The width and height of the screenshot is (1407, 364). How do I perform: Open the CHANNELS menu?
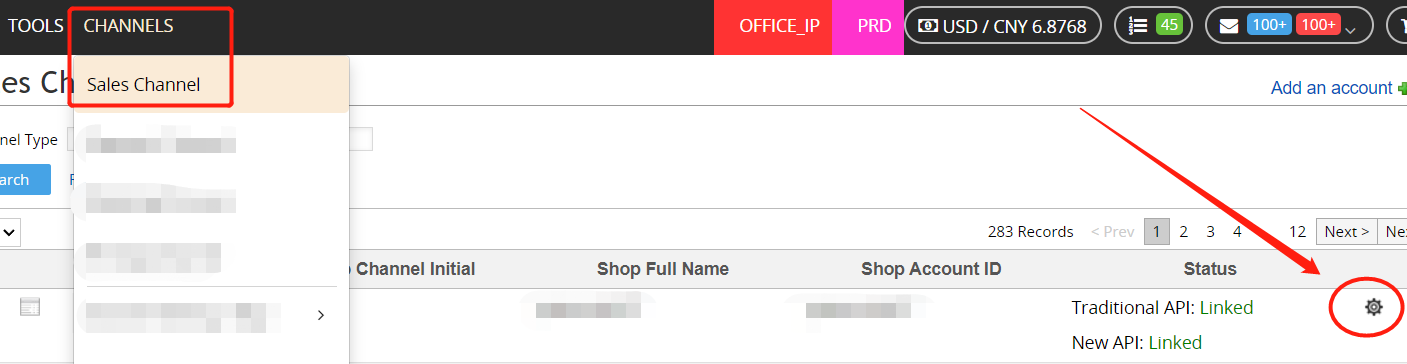pos(128,26)
